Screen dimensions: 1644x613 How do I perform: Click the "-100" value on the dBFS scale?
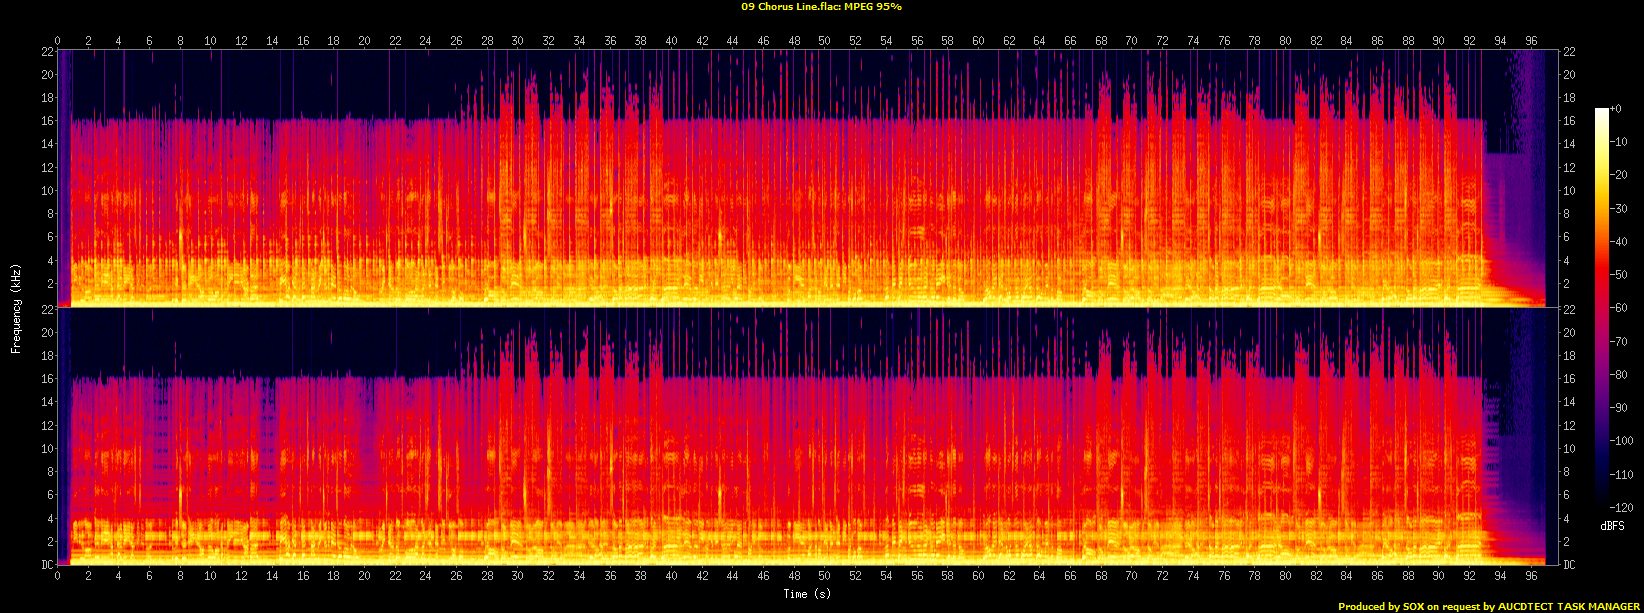coord(1623,441)
